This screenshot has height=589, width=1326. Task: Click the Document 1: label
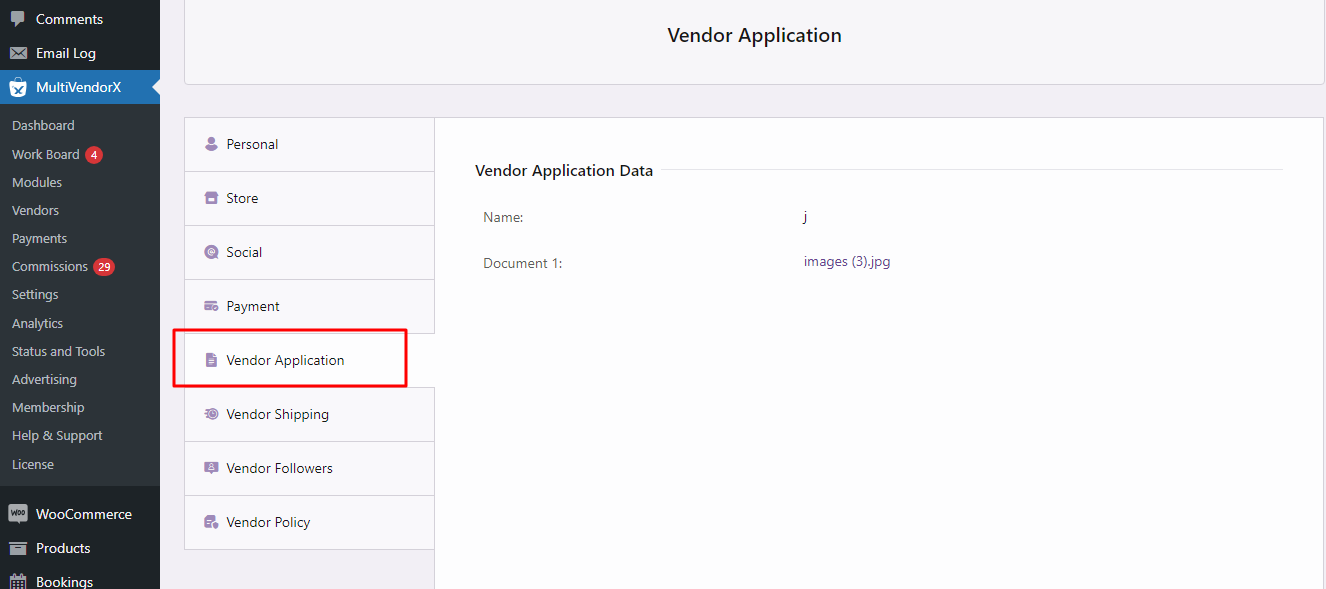tap(523, 263)
